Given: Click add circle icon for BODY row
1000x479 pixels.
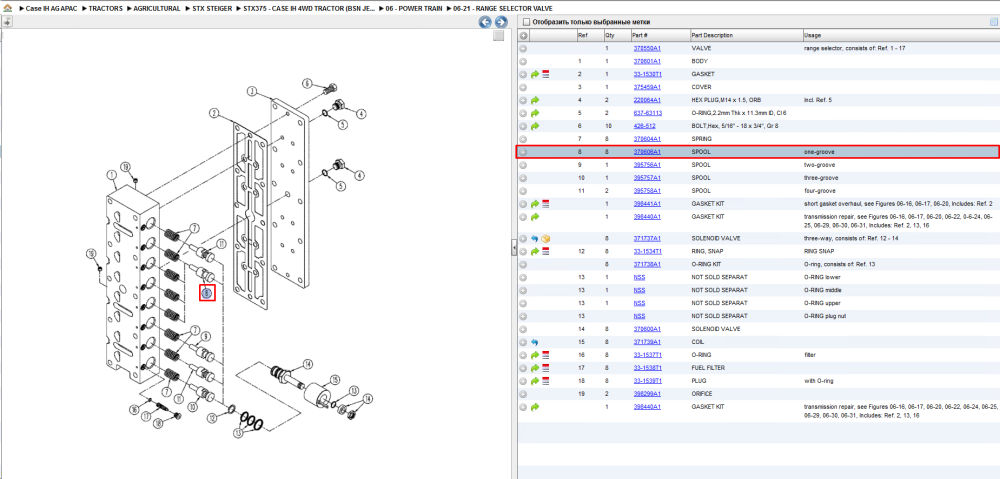Looking at the screenshot, I should click(523, 61).
